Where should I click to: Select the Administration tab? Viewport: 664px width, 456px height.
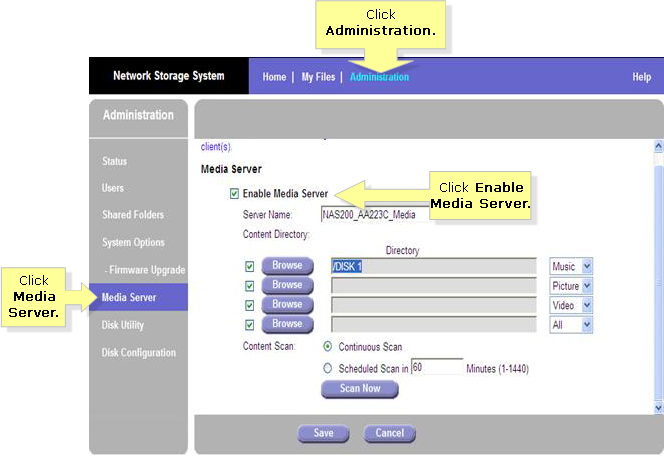tap(379, 77)
